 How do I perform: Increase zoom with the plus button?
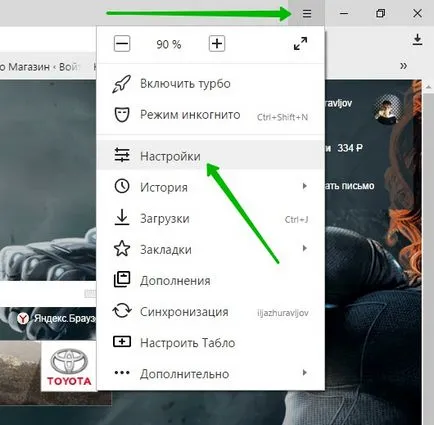(x=217, y=44)
